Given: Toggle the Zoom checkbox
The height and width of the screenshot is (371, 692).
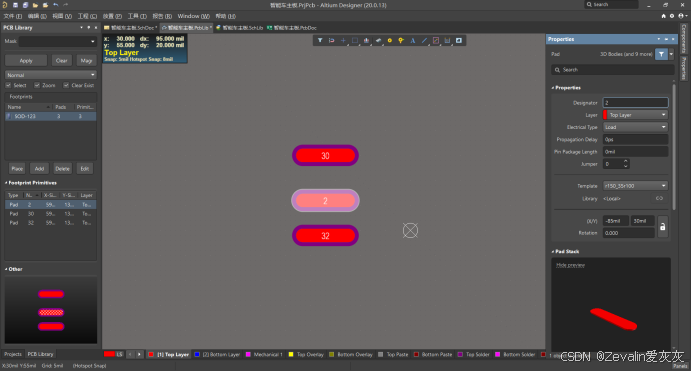Looking at the screenshot, I should pyautogui.click(x=37, y=85).
